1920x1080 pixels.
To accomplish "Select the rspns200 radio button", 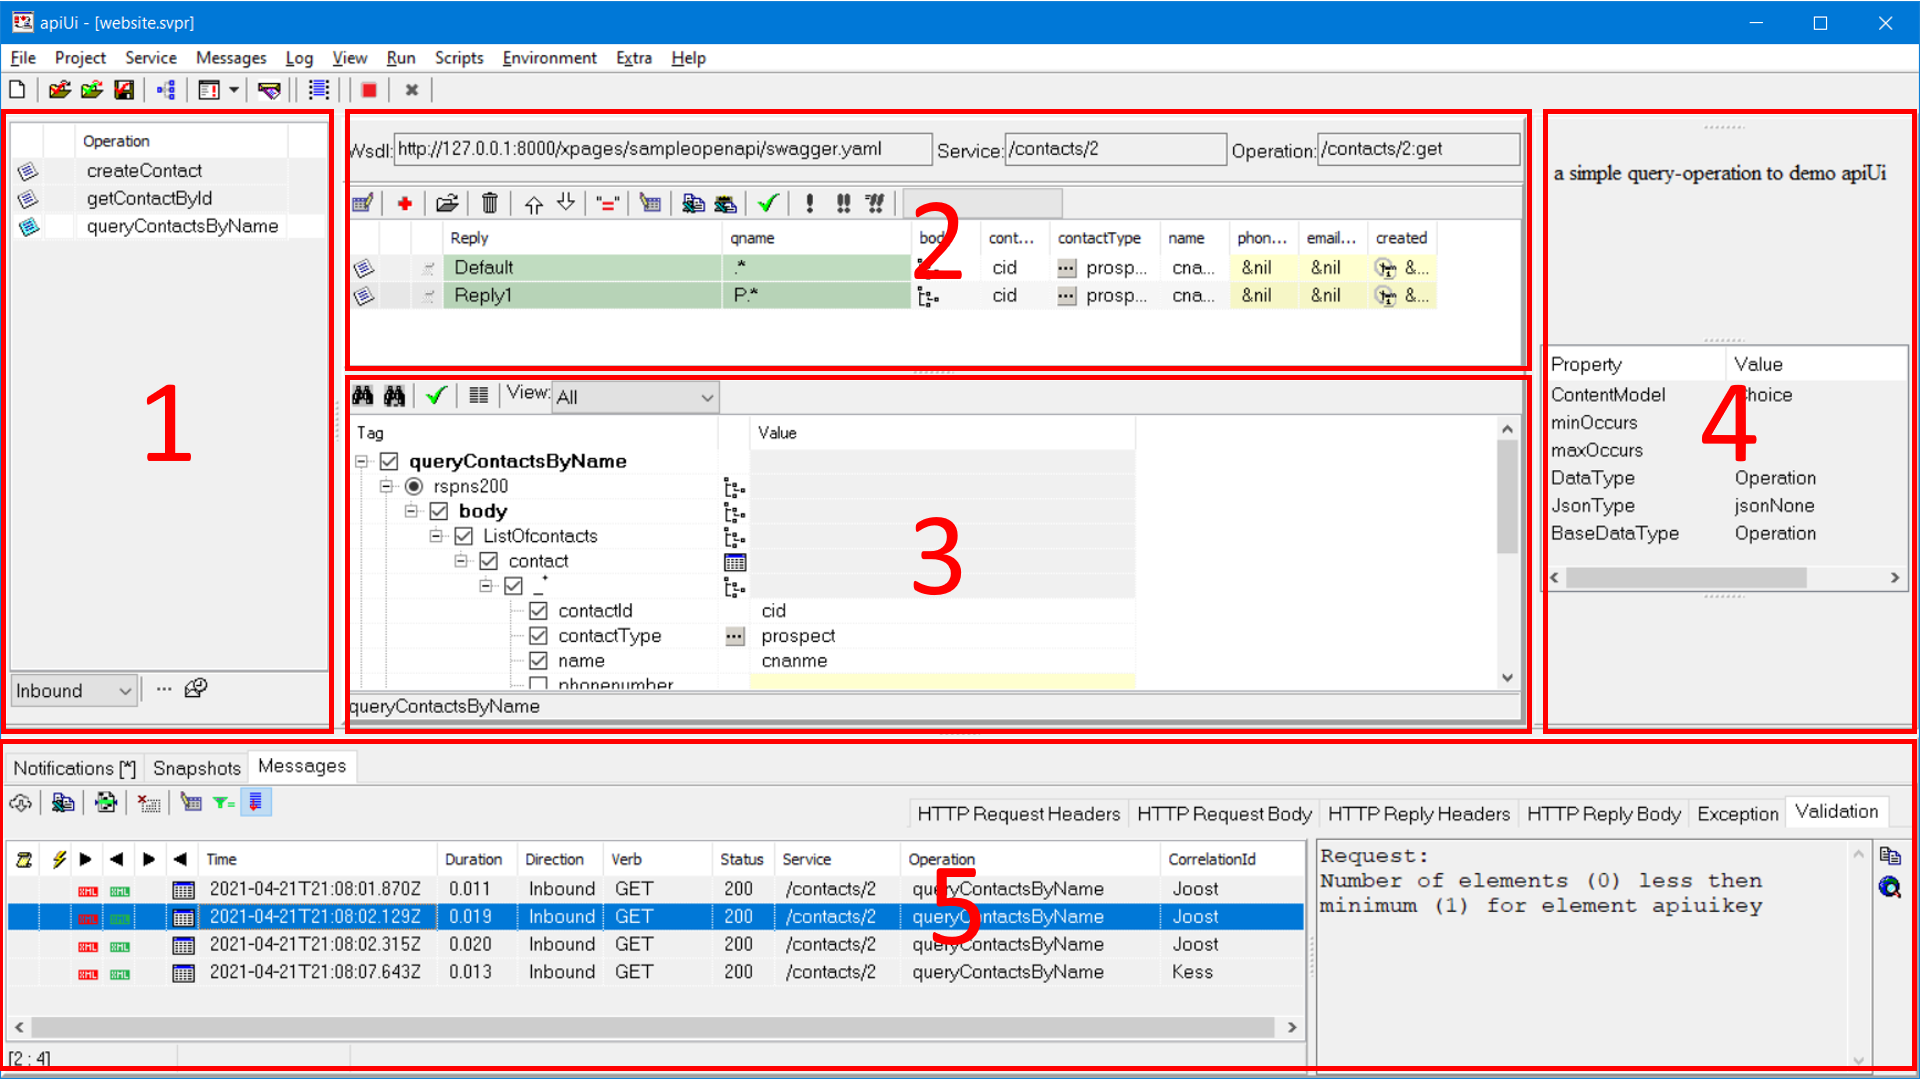I will pyautogui.click(x=414, y=487).
